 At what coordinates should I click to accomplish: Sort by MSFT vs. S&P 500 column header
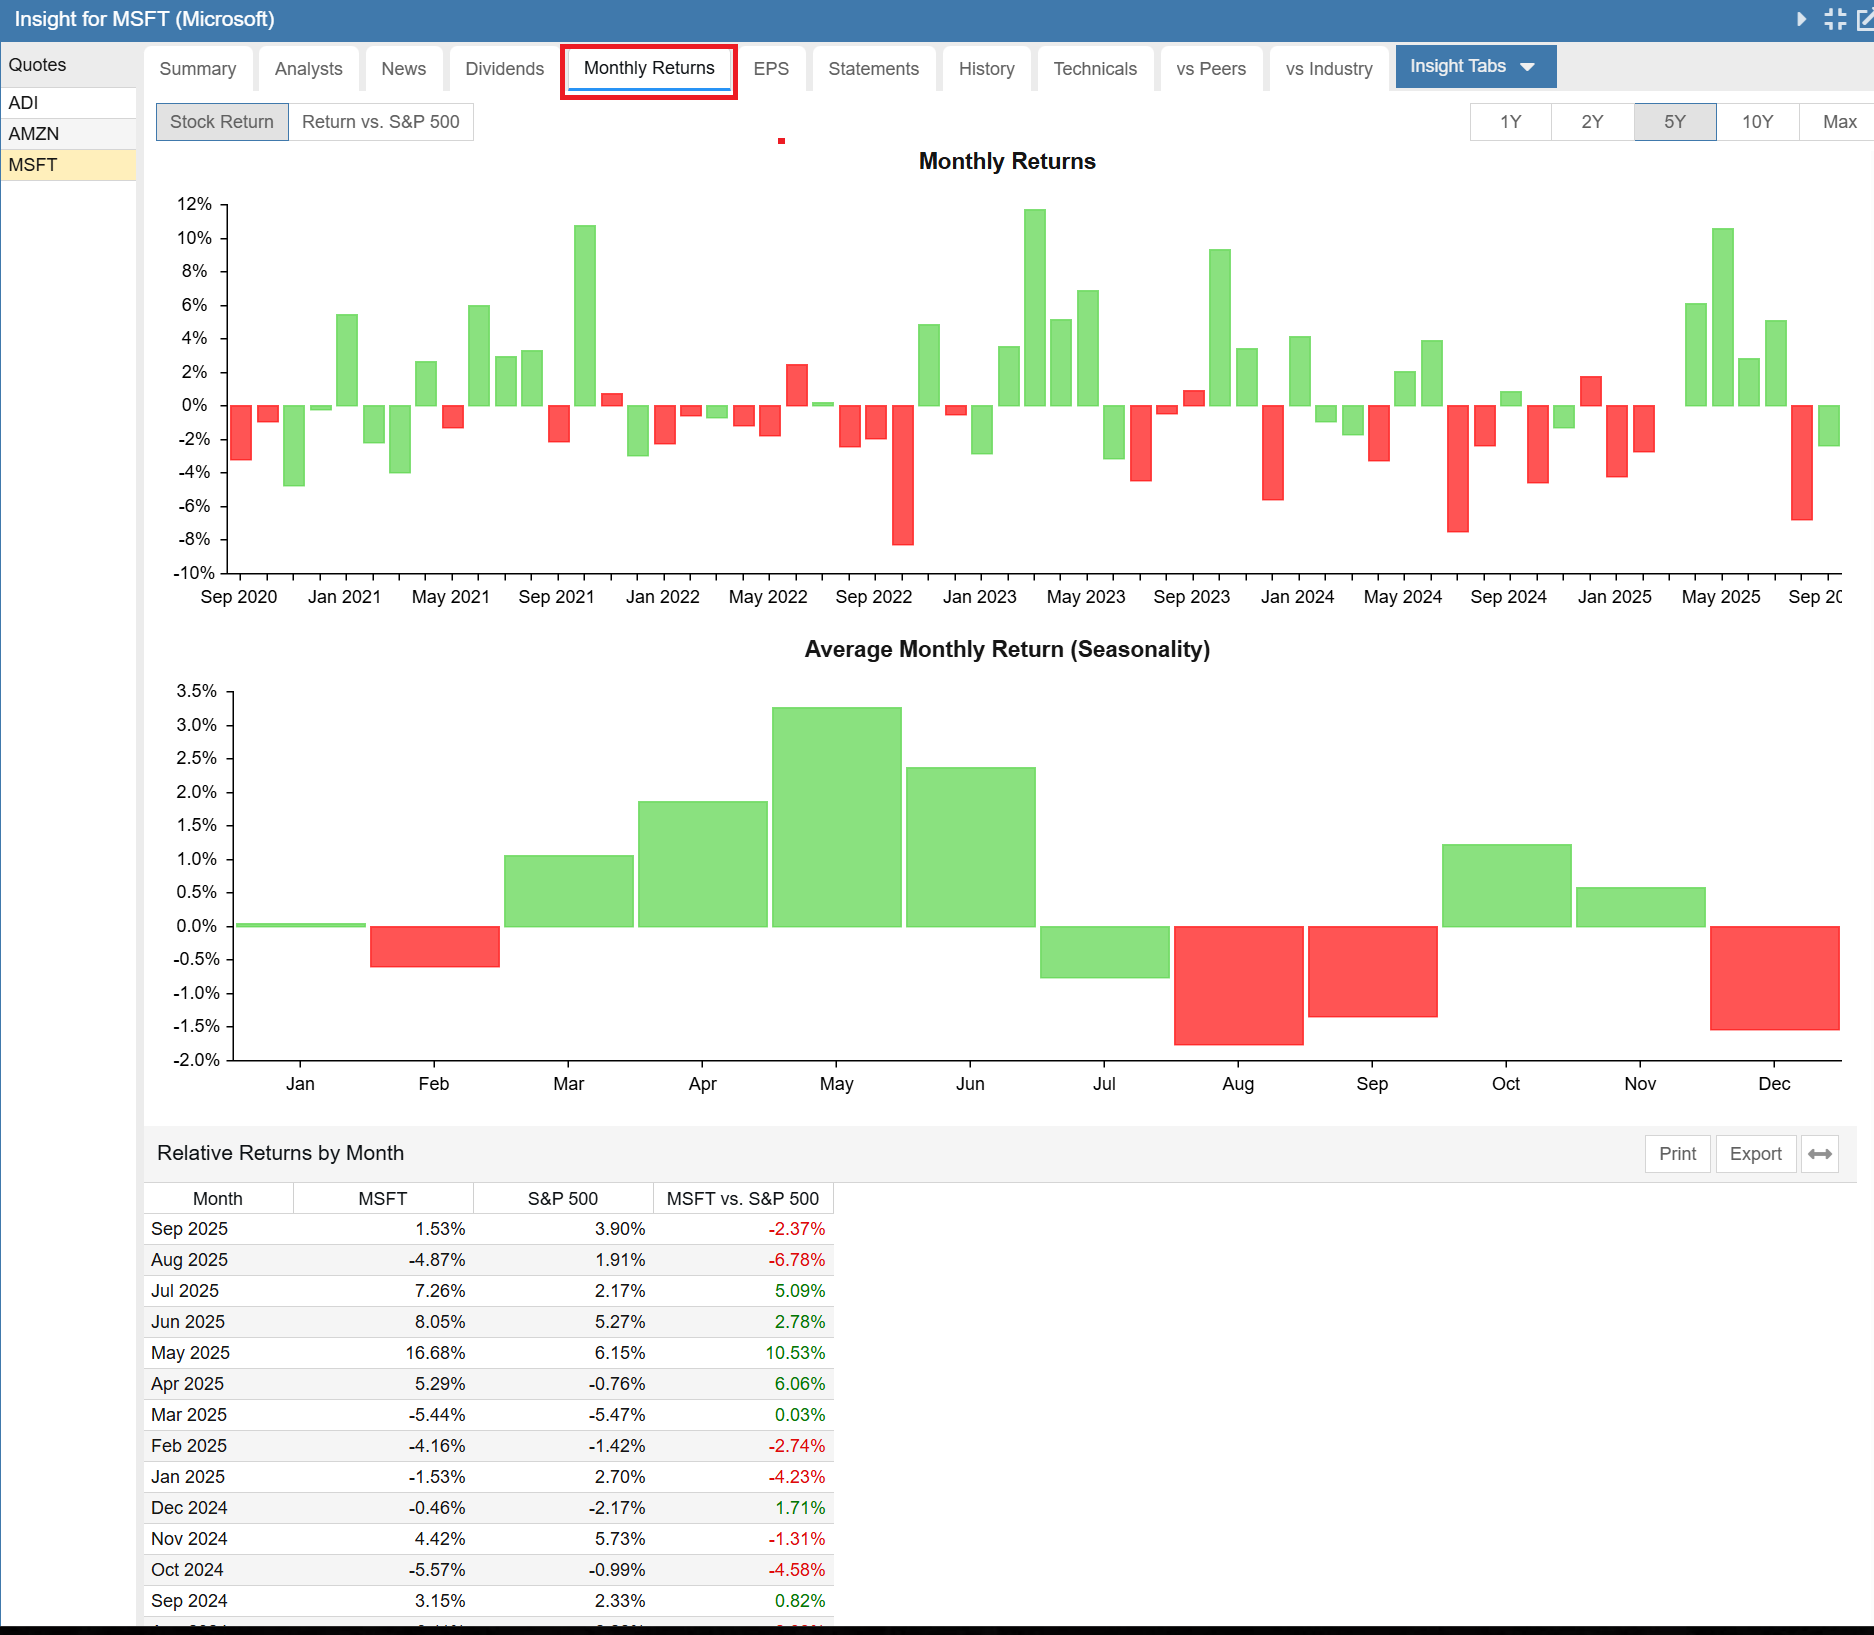click(x=742, y=1199)
